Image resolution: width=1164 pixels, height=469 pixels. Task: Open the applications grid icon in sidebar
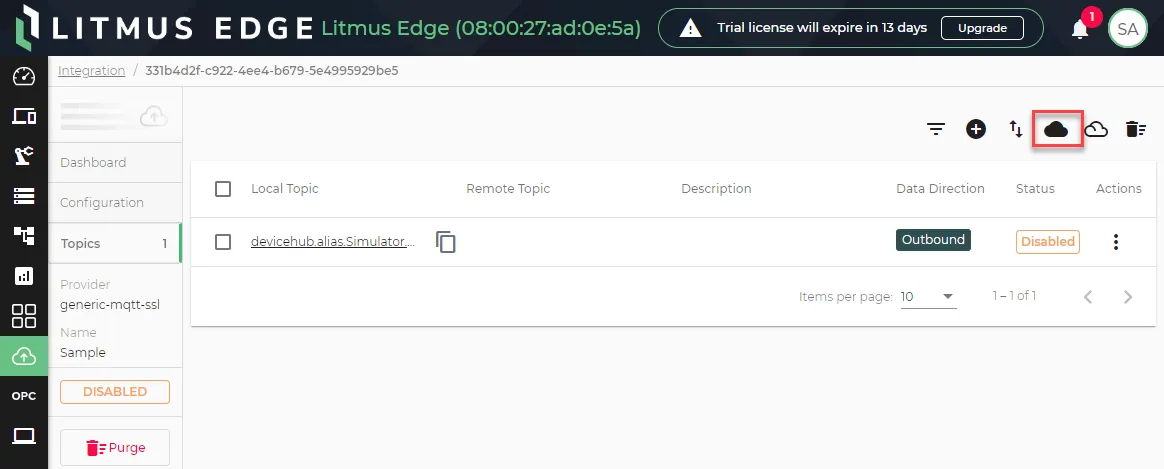coord(24,316)
